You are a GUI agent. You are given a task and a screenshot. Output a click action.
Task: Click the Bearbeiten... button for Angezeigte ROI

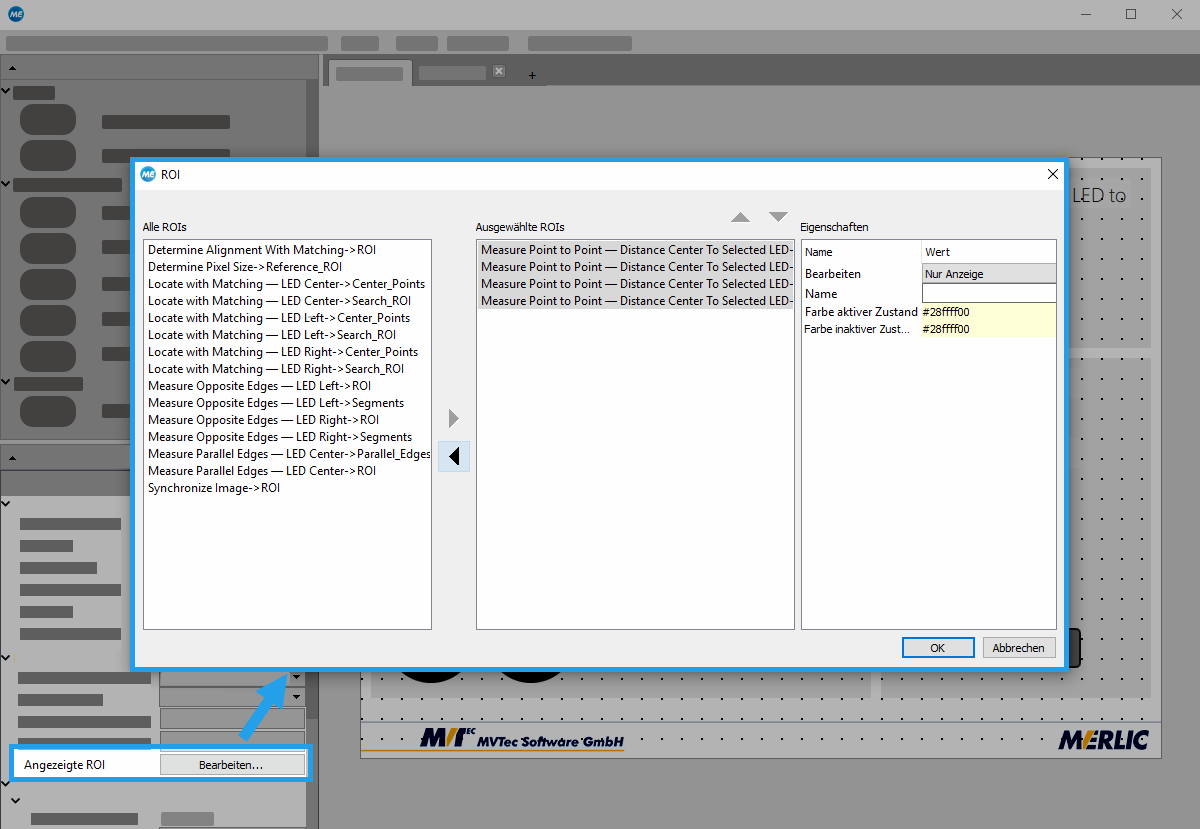point(231,765)
